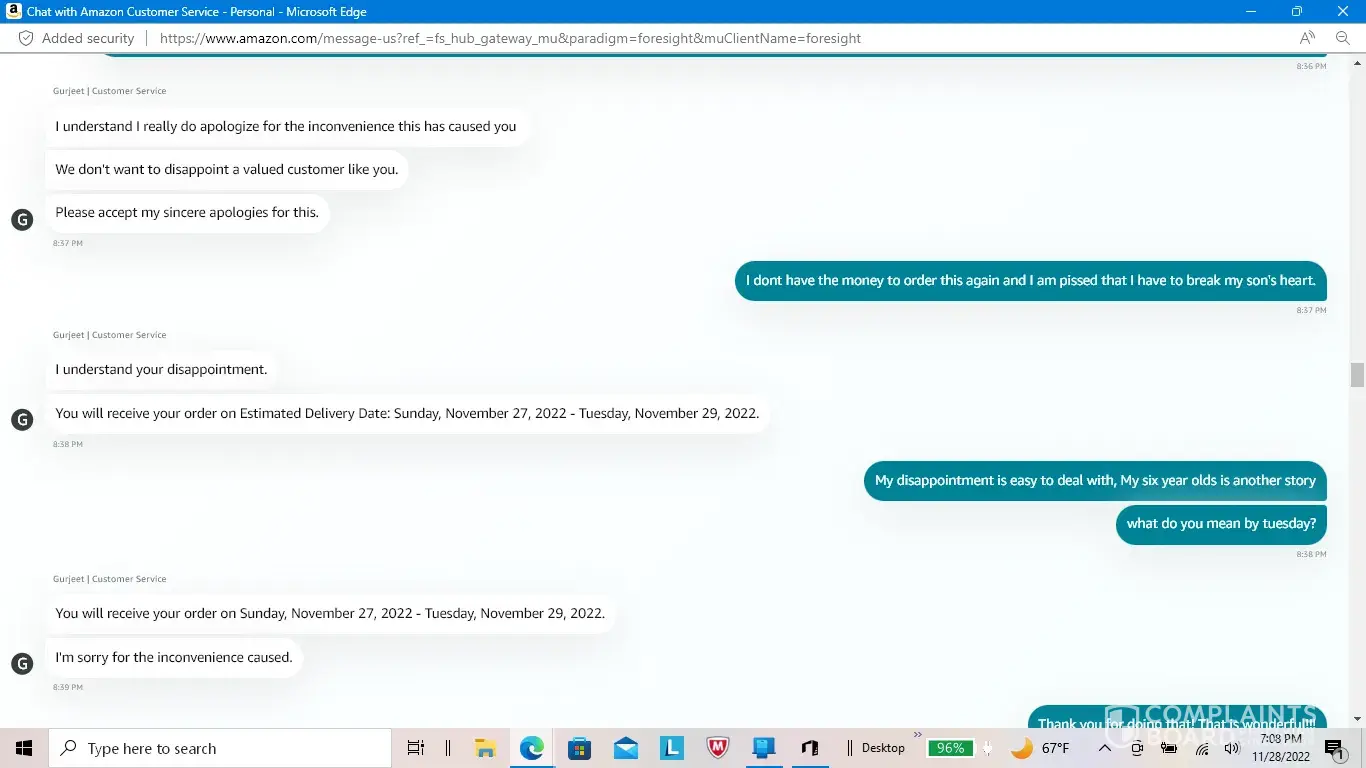Open the Read aloud tool

click(1307, 38)
